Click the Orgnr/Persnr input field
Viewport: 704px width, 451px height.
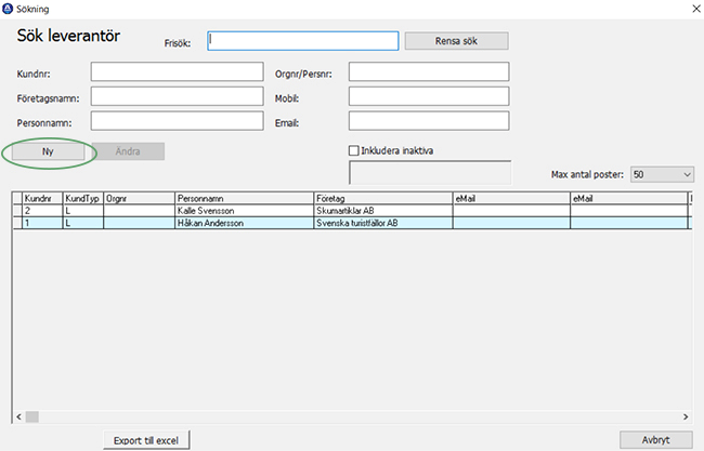pyautogui.click(x=429, y=72)
